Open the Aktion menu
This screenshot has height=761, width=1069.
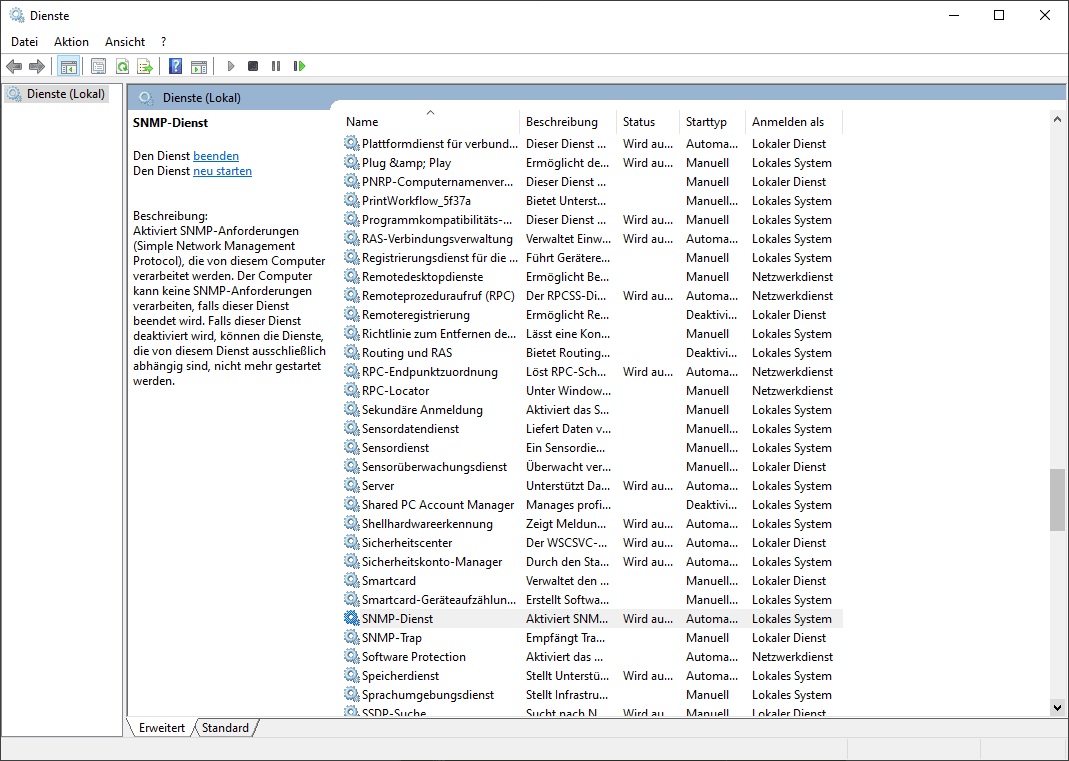(x=71, y=42)
